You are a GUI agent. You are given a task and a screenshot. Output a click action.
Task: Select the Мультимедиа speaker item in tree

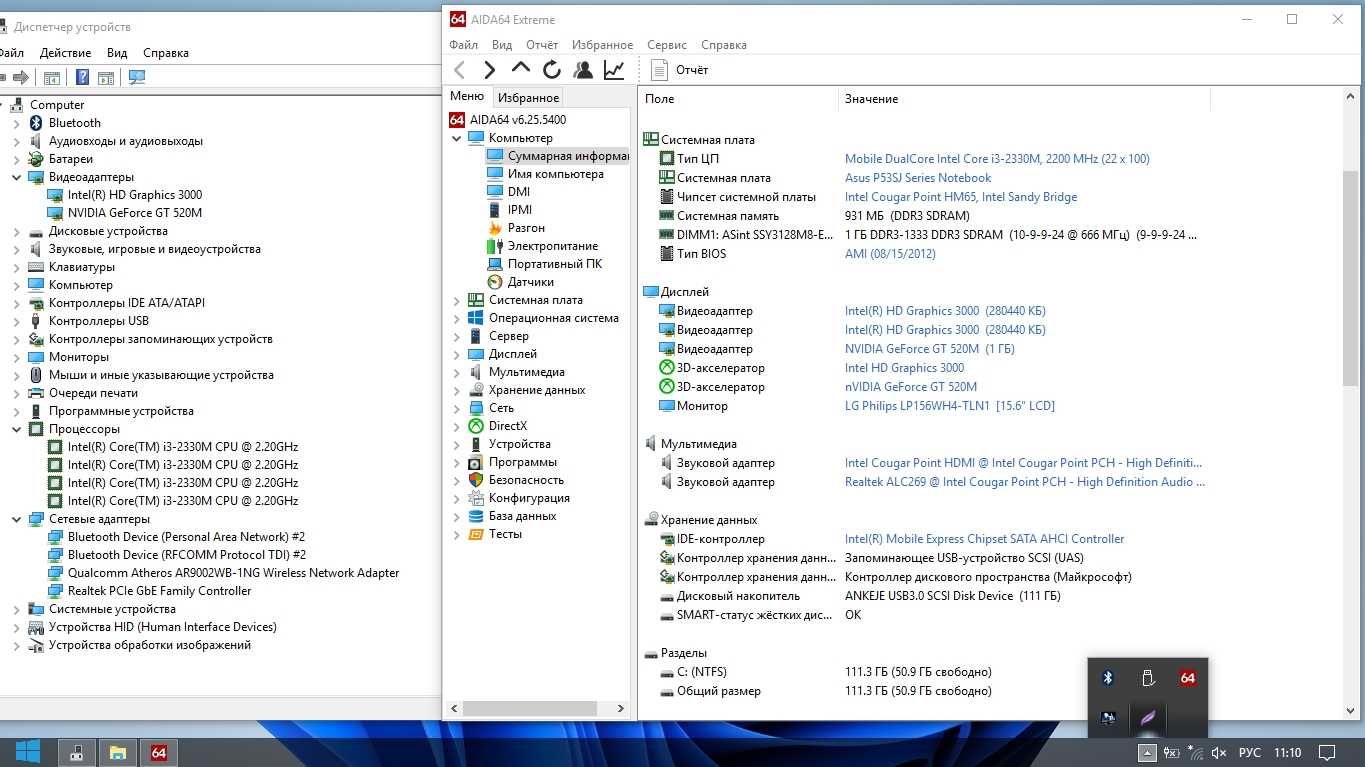pyautogui.click(x=516, y=372)
